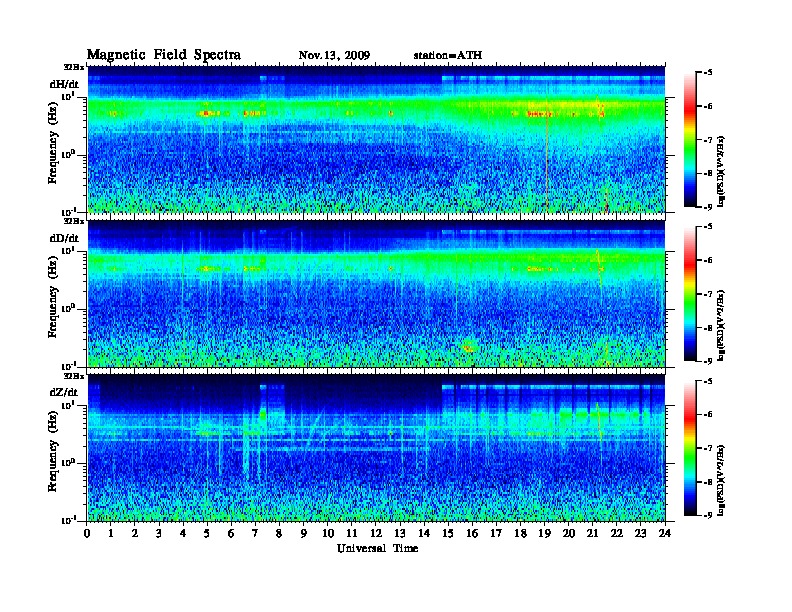Select the date text "Nov. 13, 2009"

click(x=334, y=56)
